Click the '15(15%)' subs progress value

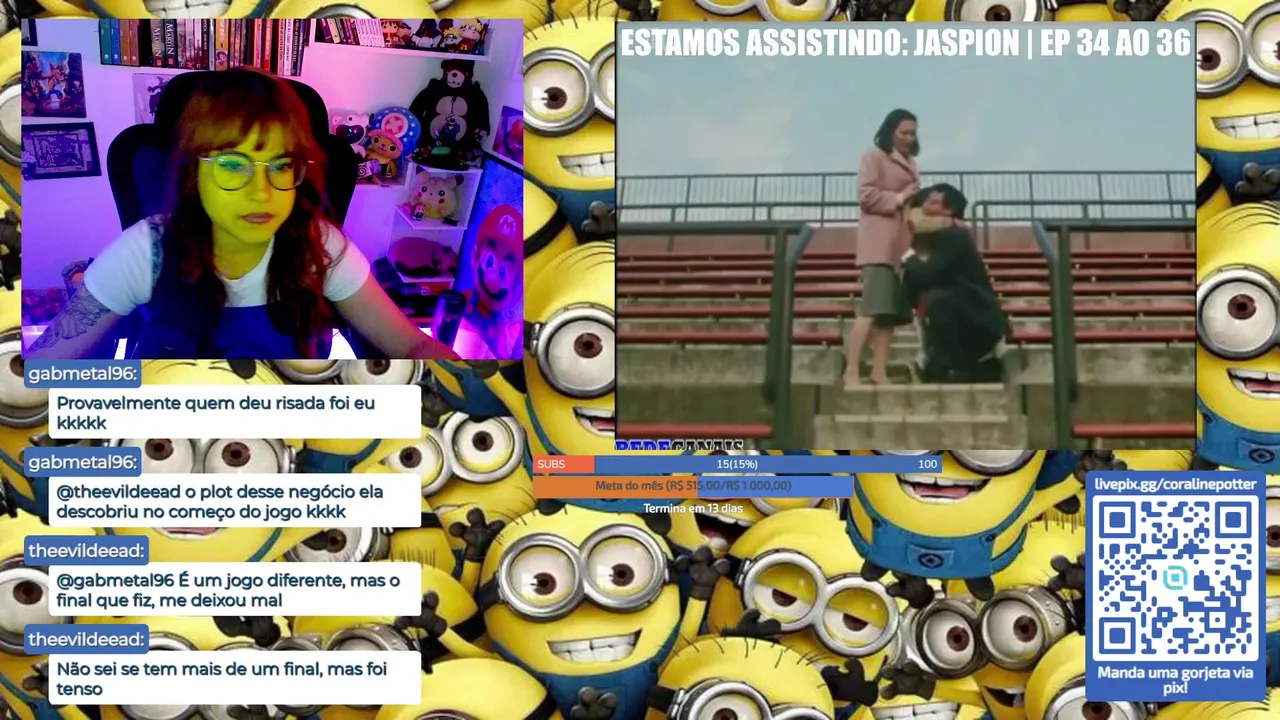point(737,464)
